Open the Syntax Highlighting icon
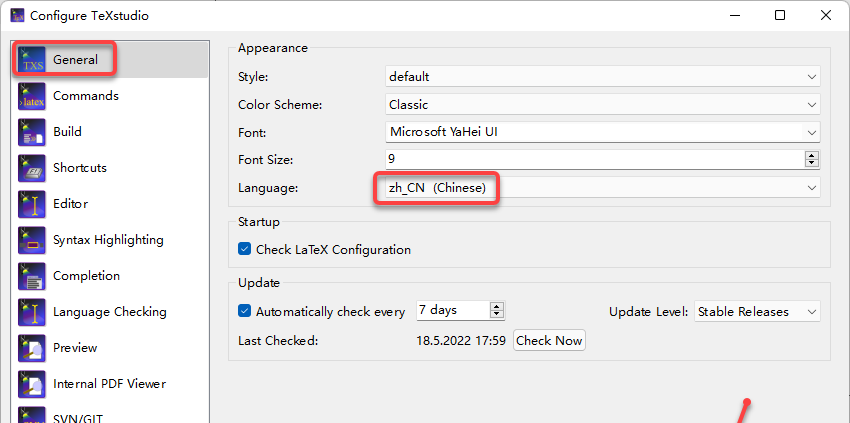The height and width of the screenshot is (423, 850). (x=31, y=240)
